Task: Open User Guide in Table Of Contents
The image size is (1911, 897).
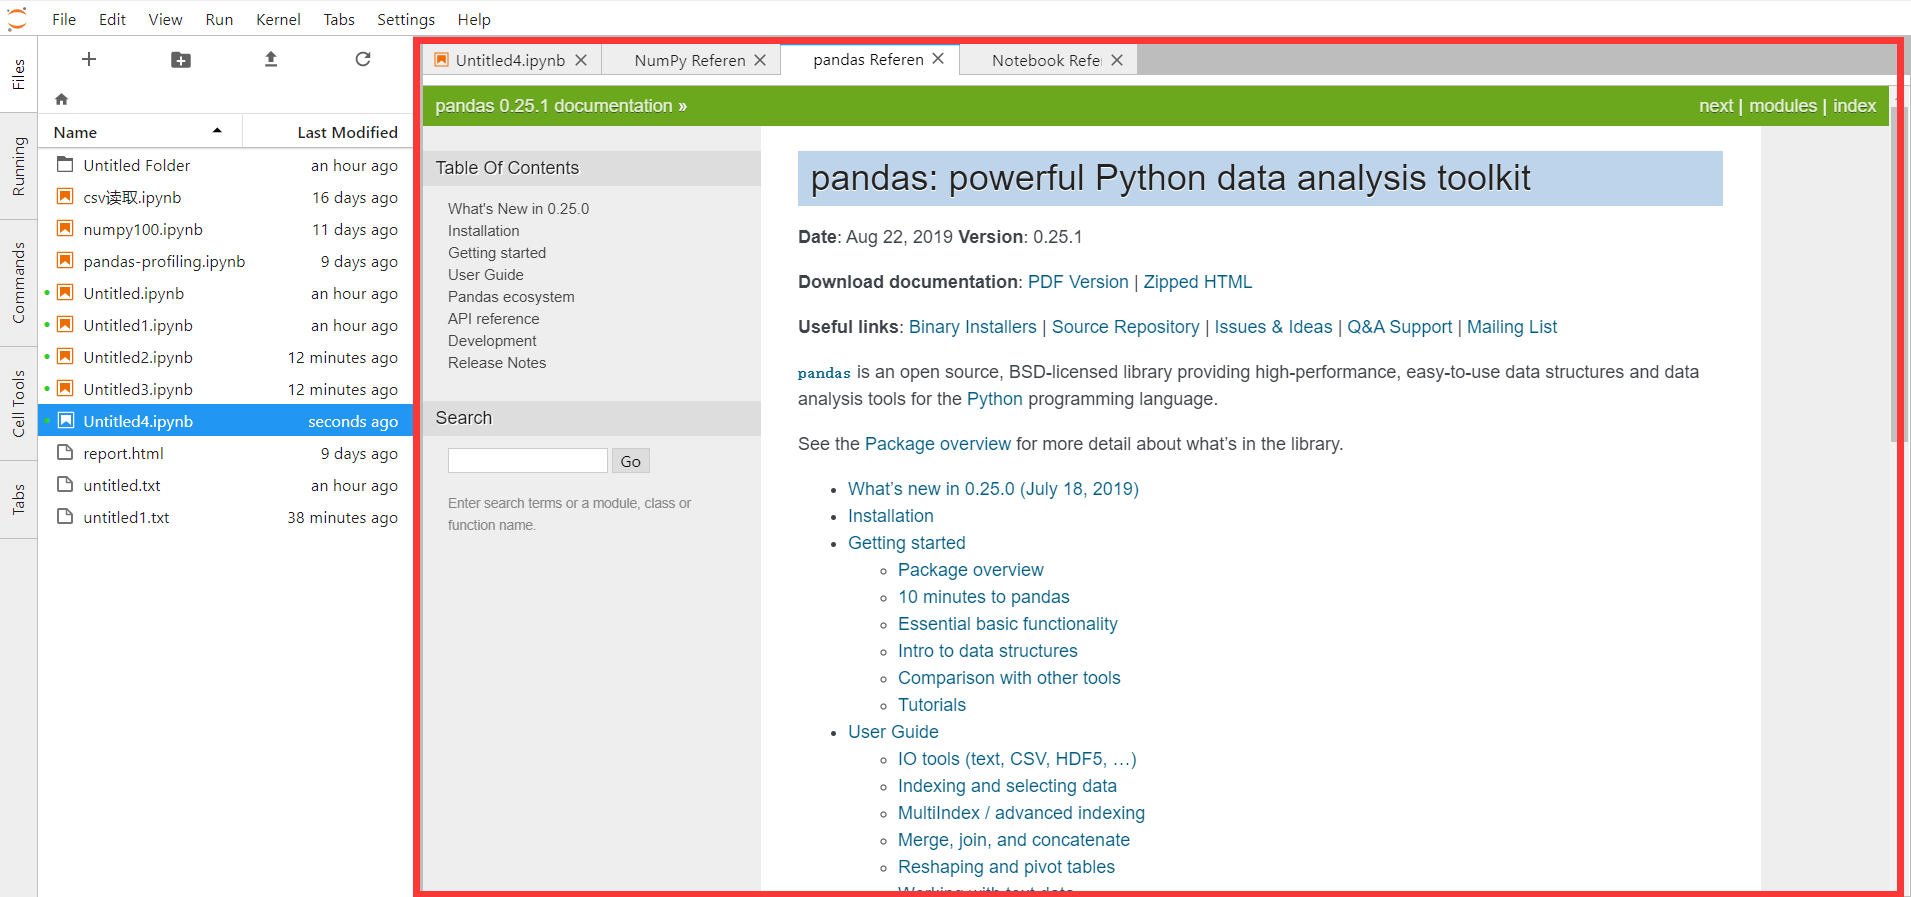Action: coord(486,275)
